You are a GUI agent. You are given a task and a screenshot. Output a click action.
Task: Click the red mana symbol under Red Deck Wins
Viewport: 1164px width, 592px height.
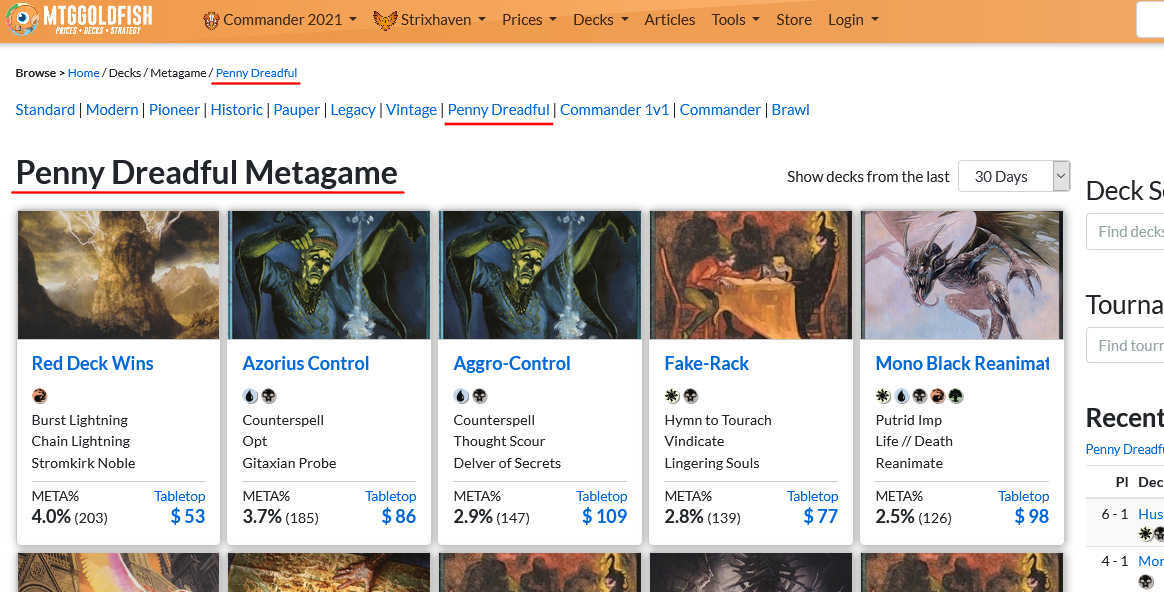coord(40,396)
